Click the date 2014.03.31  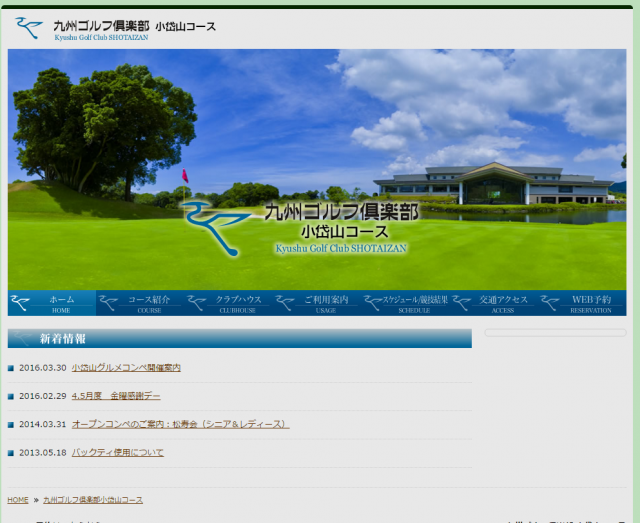tap(42, 424)
